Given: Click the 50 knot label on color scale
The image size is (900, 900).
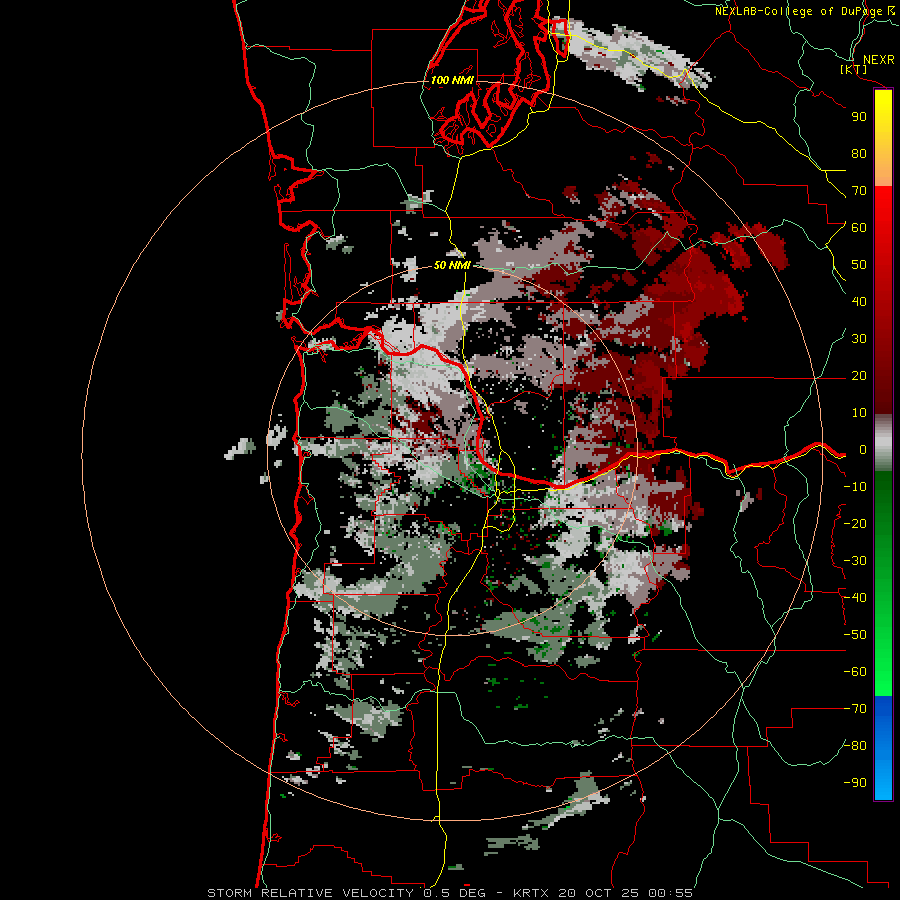Looking at the screenshot, I should [x=859, y=265].
